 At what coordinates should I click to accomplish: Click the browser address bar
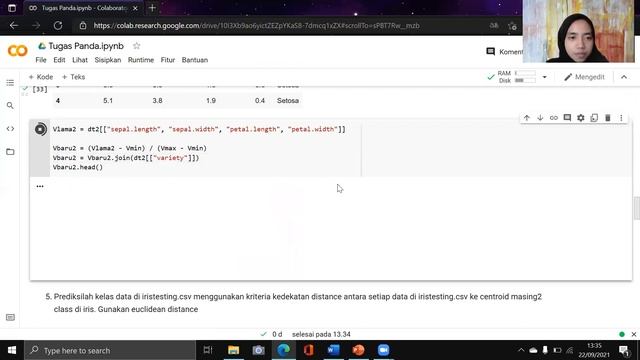coord(256,25)
